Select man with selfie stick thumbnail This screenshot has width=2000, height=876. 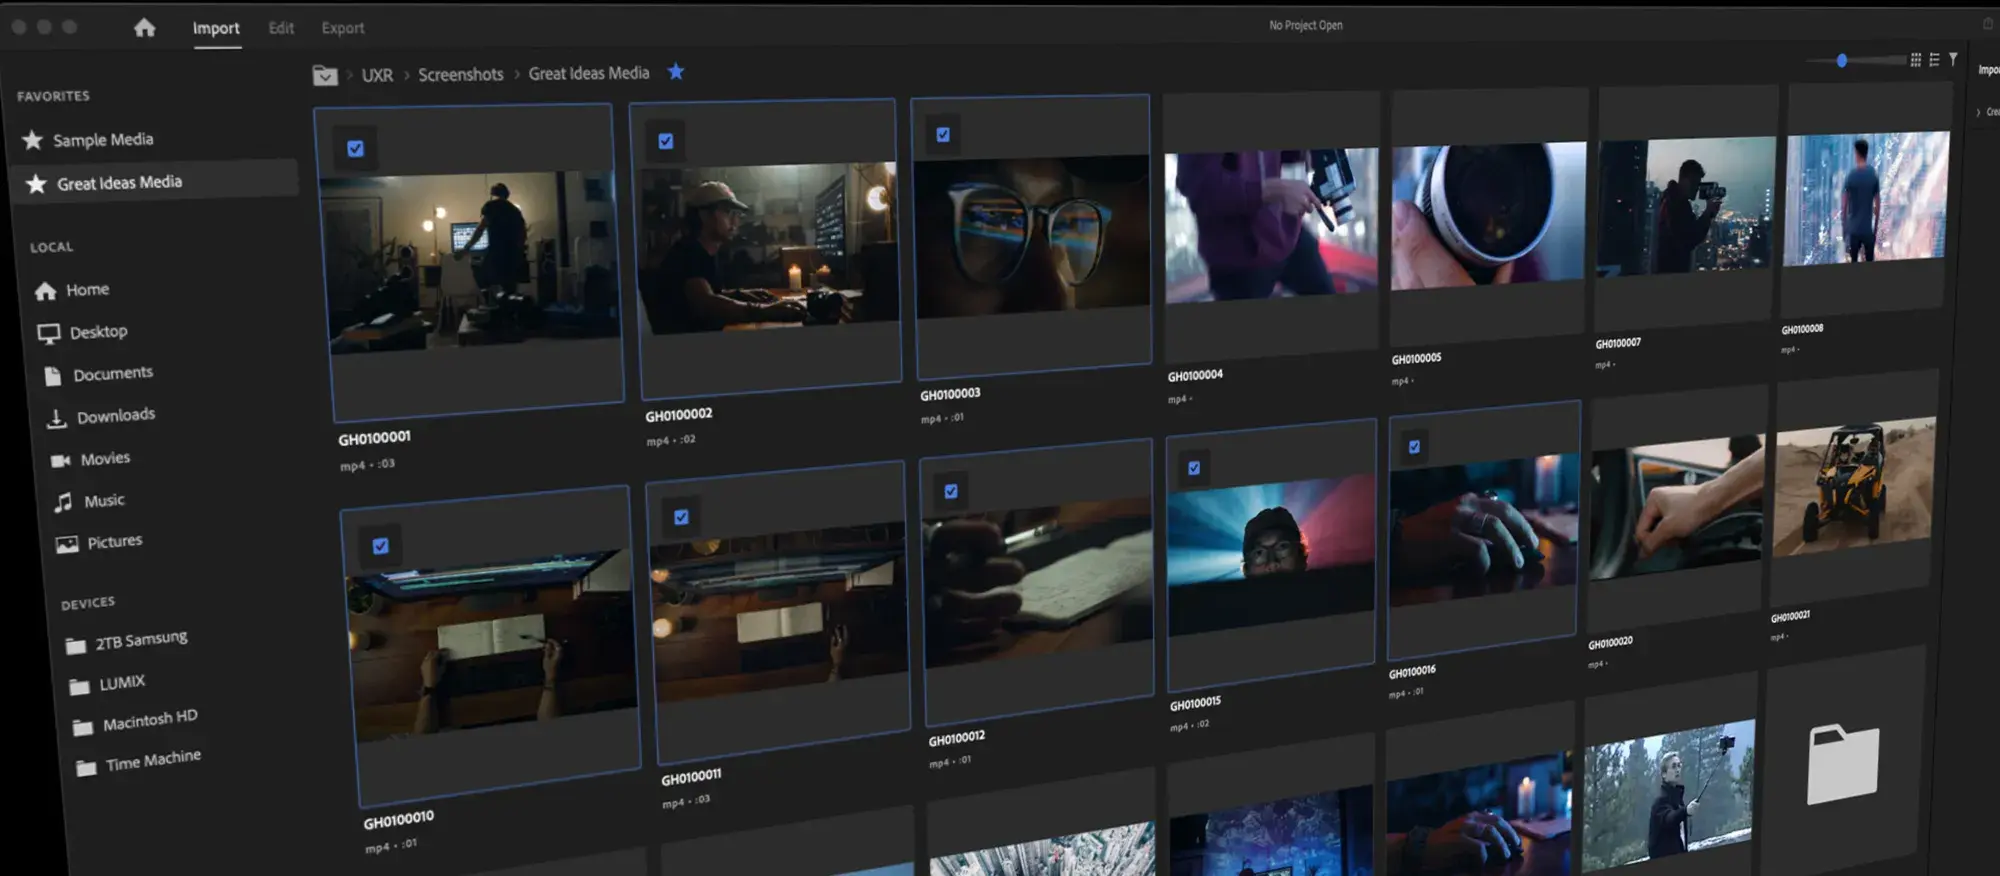1669,796
